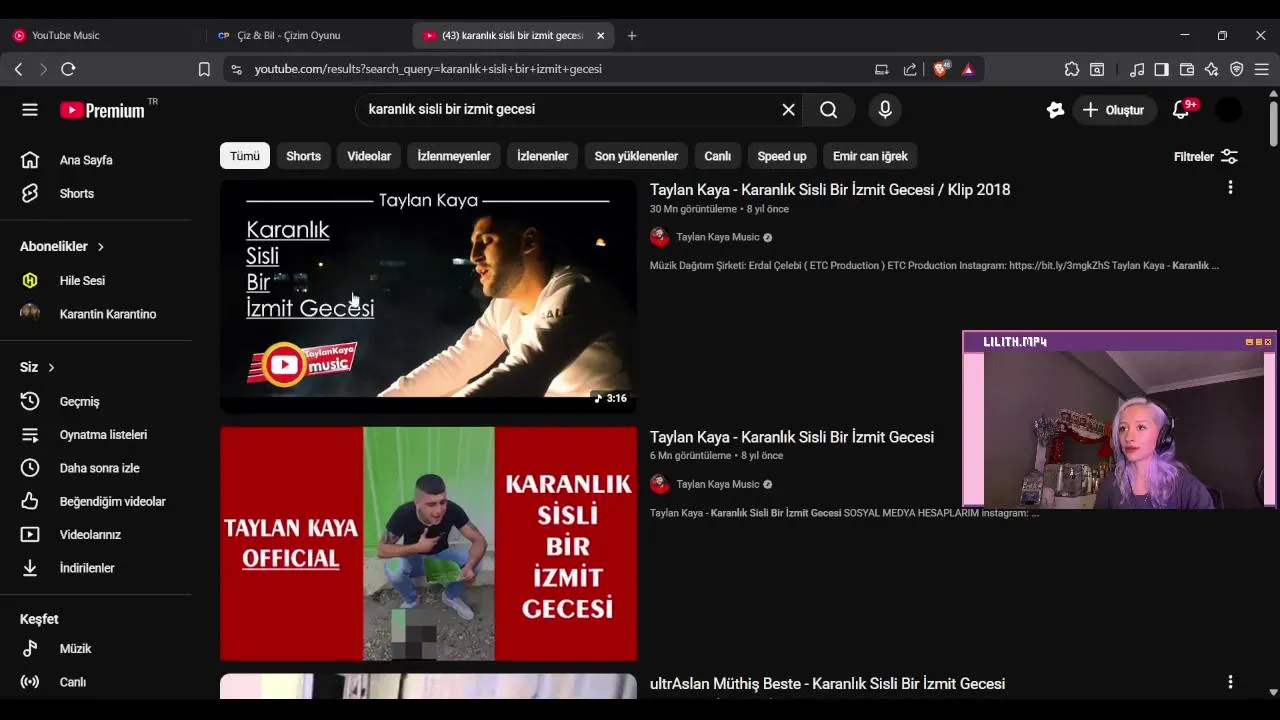1280x720 pixels.
Task: Select the Son yüklenenler filter chip
Action: (x=636, y=156)
